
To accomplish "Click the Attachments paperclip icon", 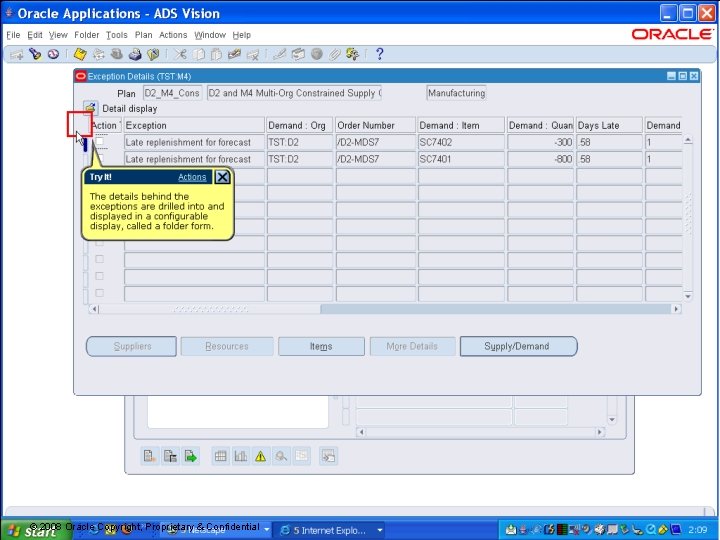I will [334, 55].
